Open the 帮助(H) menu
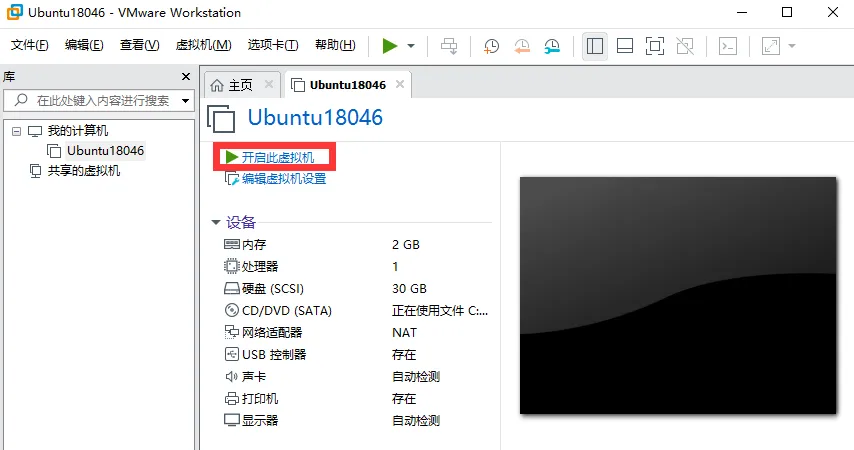This screenshot has width=854, height=450. pos(335,45)
